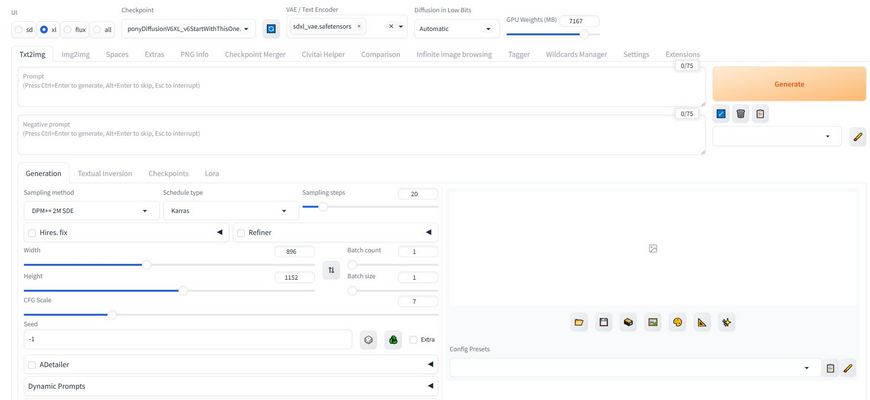Open the Civitai Helper tab

point(323,54)
